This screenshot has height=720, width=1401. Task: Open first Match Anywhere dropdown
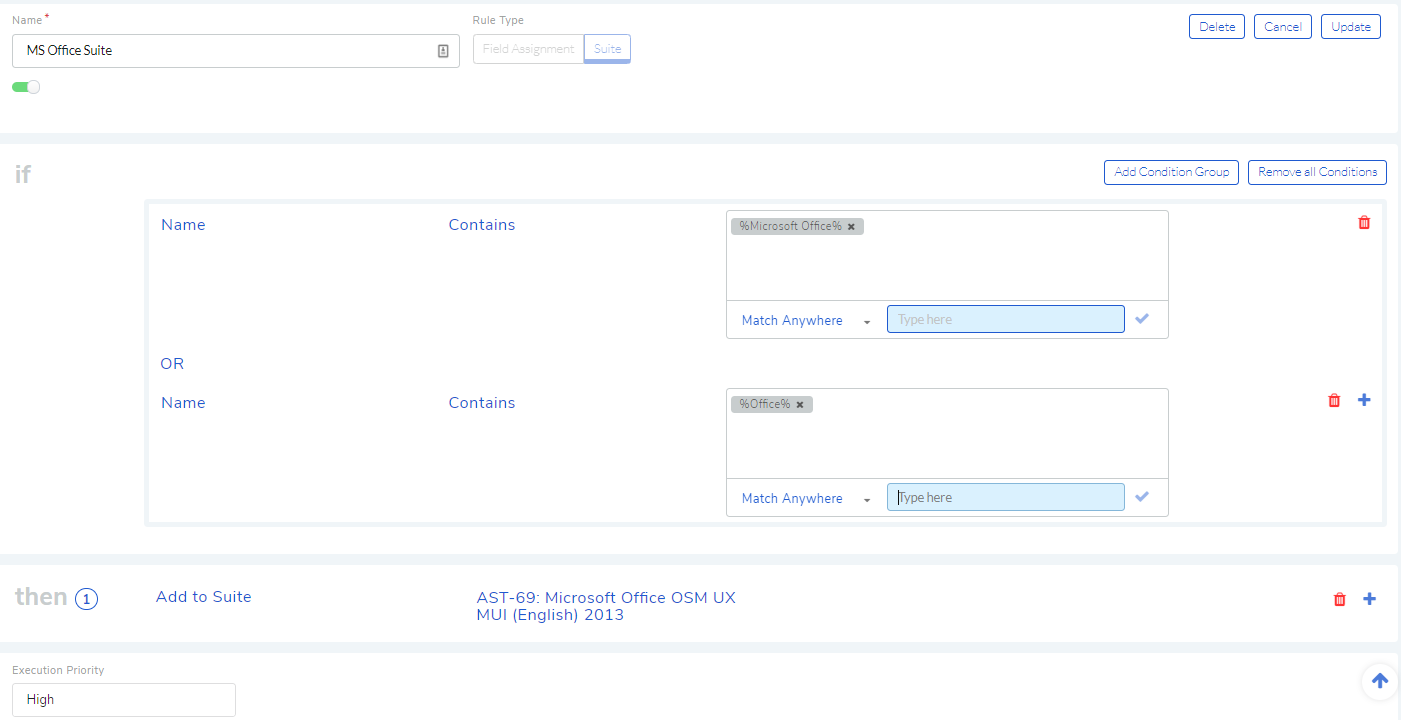806,321
